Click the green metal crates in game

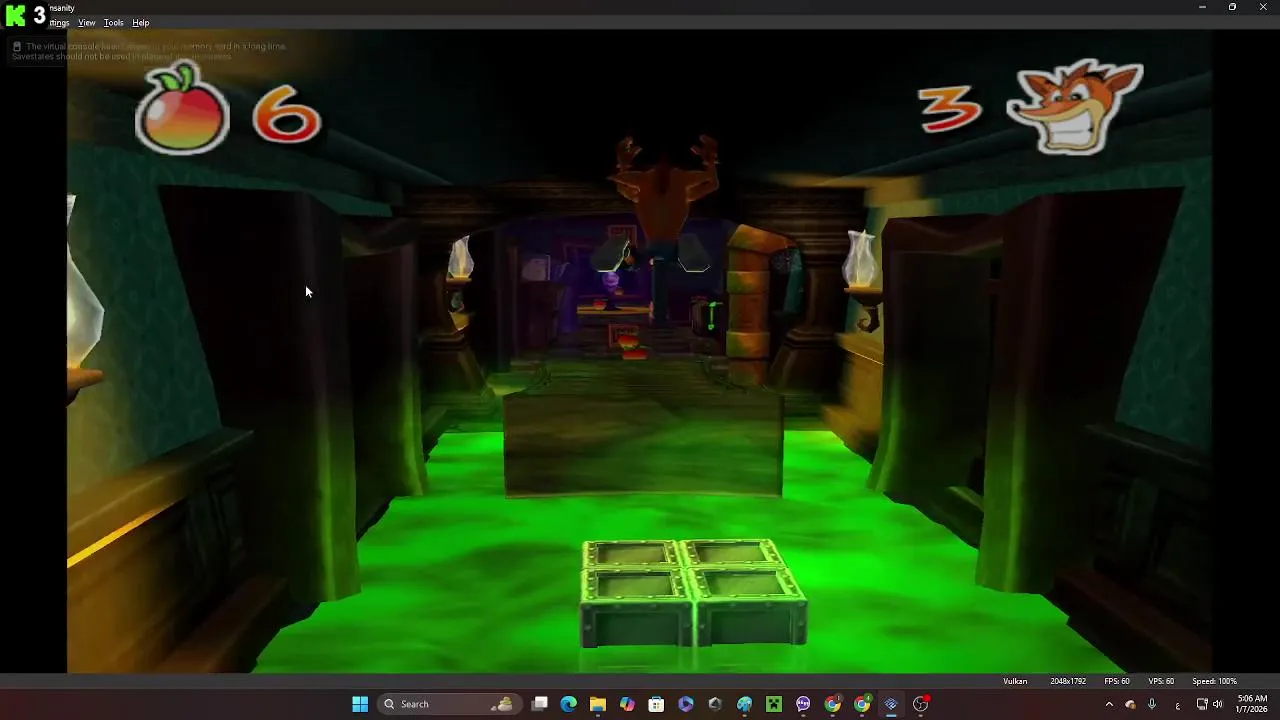pos(695,593)
